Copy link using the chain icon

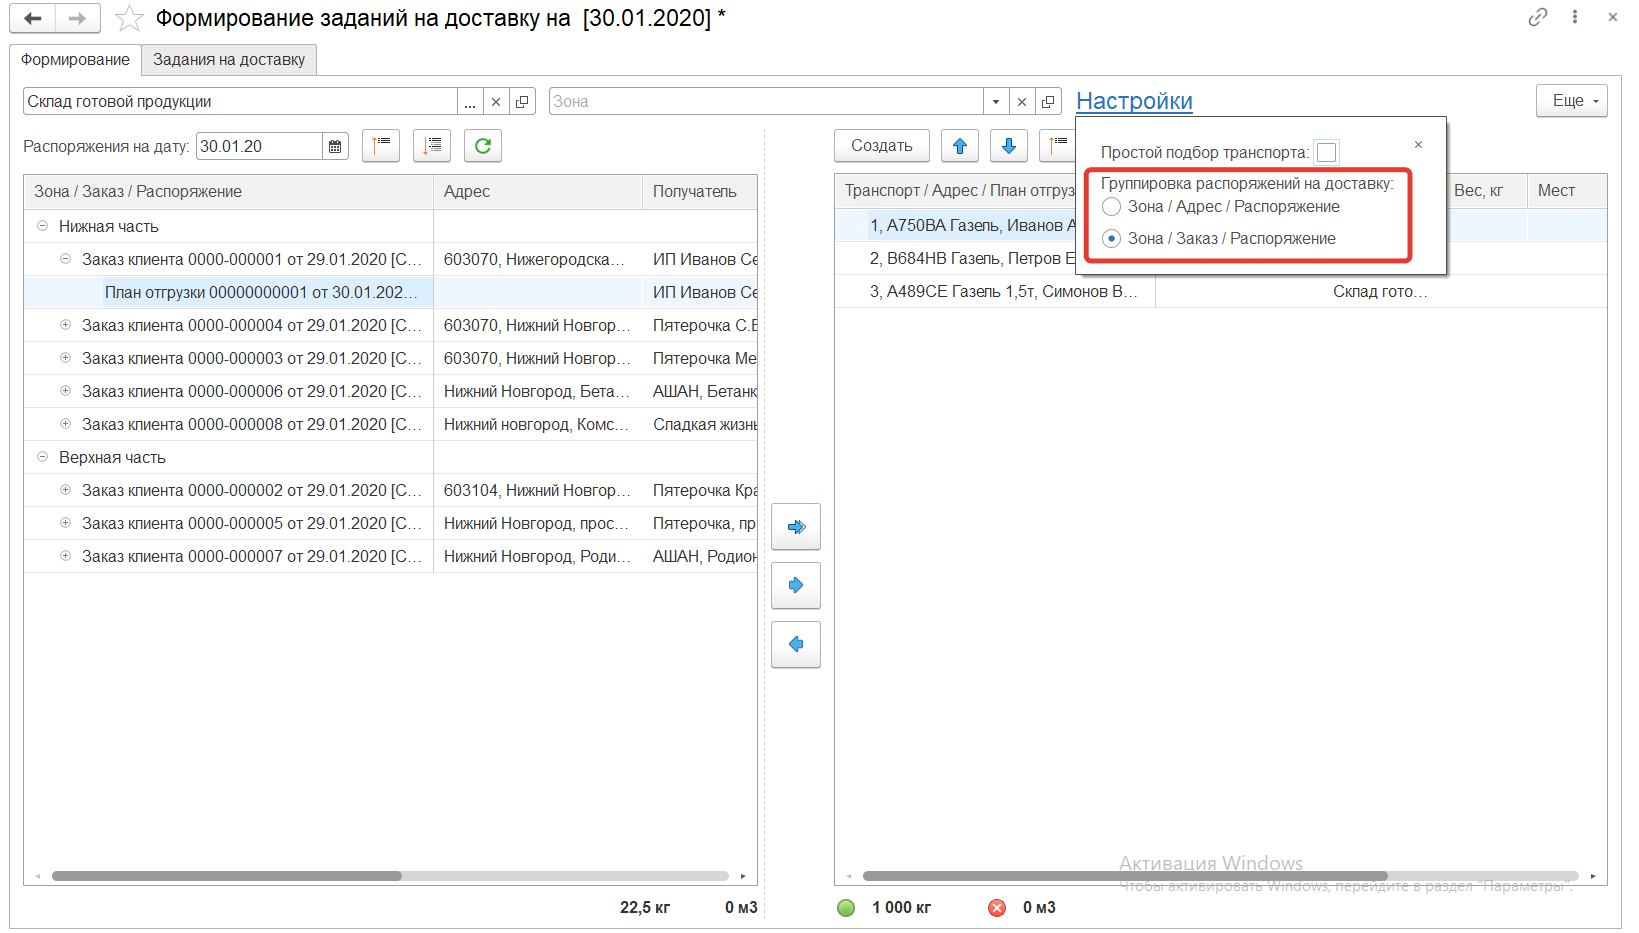(x=1537, y=17)
